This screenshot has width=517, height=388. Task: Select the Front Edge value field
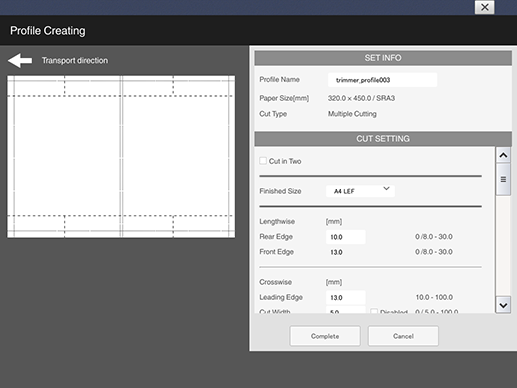(345, 252)
